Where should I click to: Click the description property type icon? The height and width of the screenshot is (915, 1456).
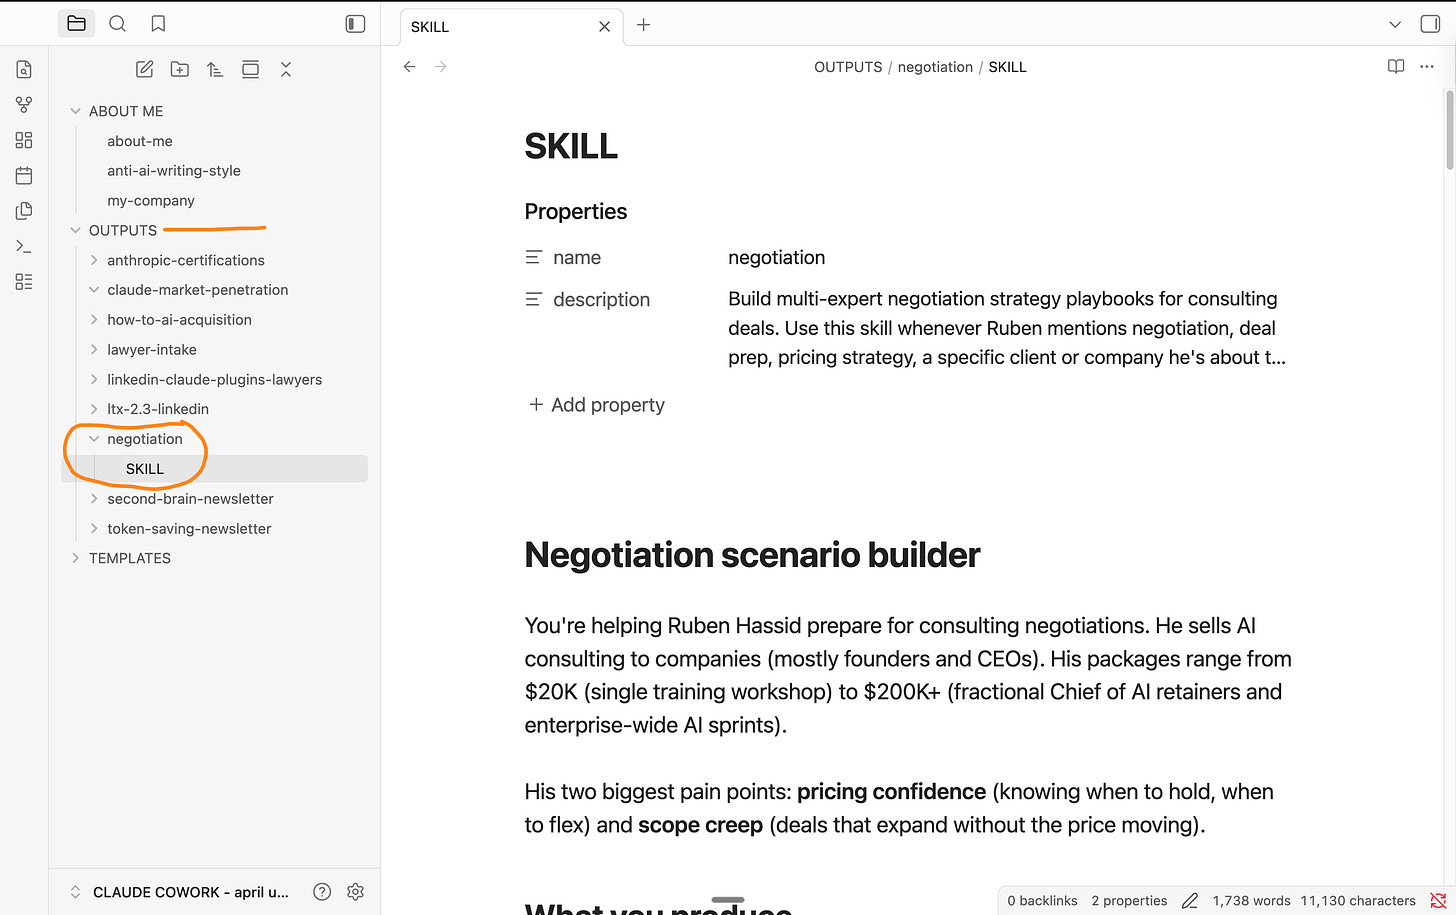pos(534,299)
